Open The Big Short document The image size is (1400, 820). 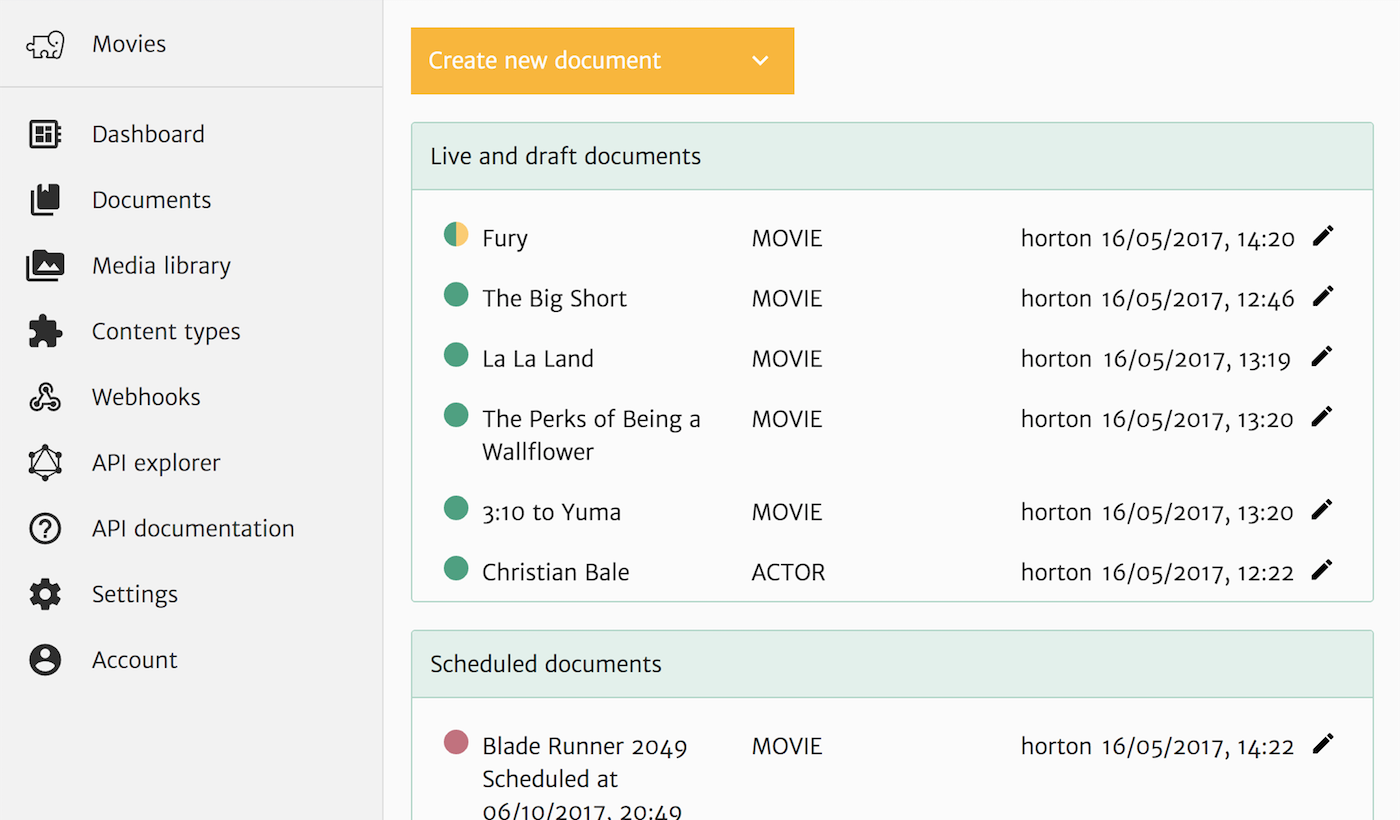pos(555,299)
